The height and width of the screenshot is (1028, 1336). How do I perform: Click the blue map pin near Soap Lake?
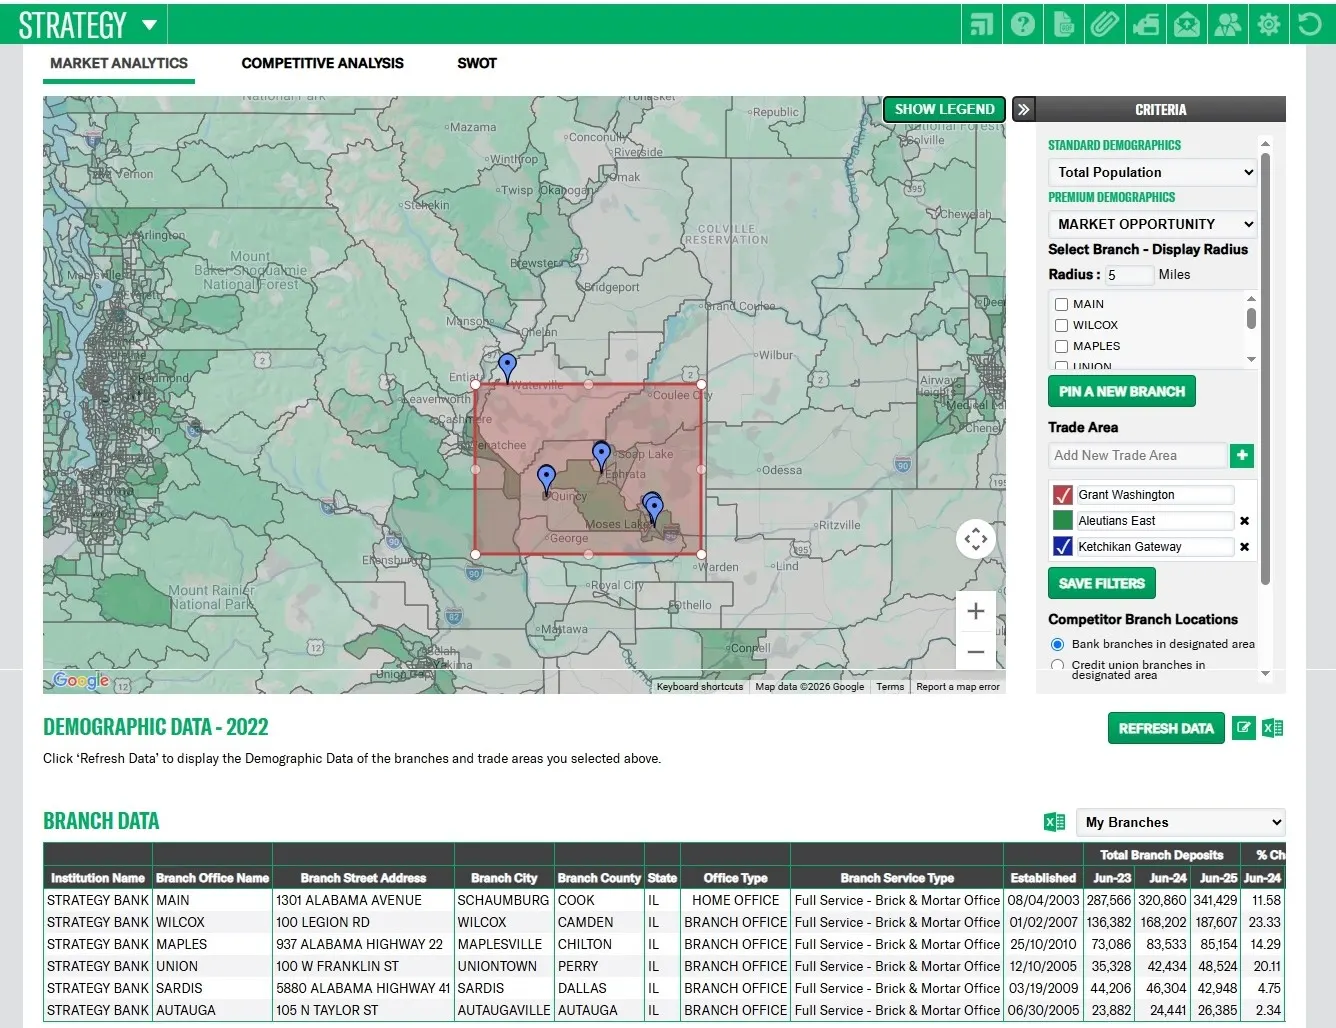[601, 455]
